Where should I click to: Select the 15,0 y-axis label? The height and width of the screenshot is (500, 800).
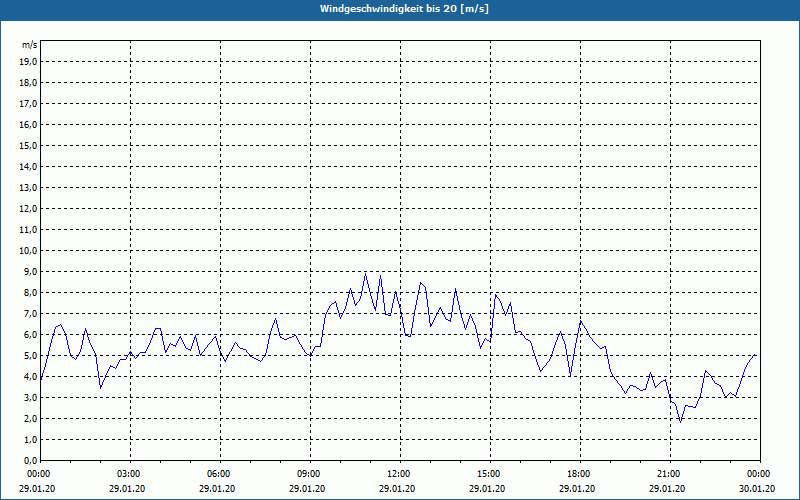tap(29, 145)
